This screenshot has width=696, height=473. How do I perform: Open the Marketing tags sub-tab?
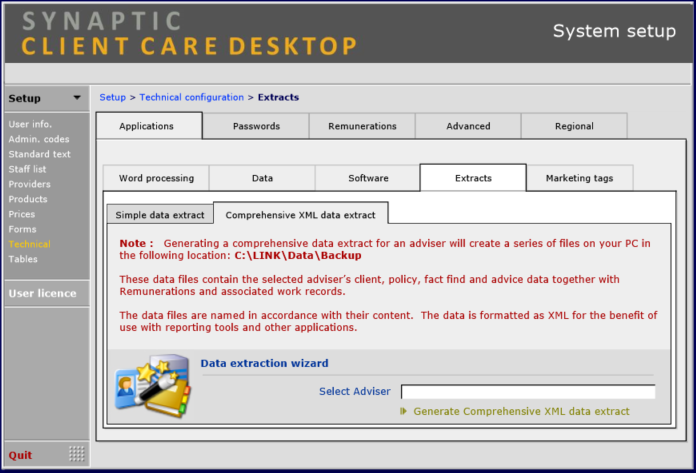click(x=579, y=178)
